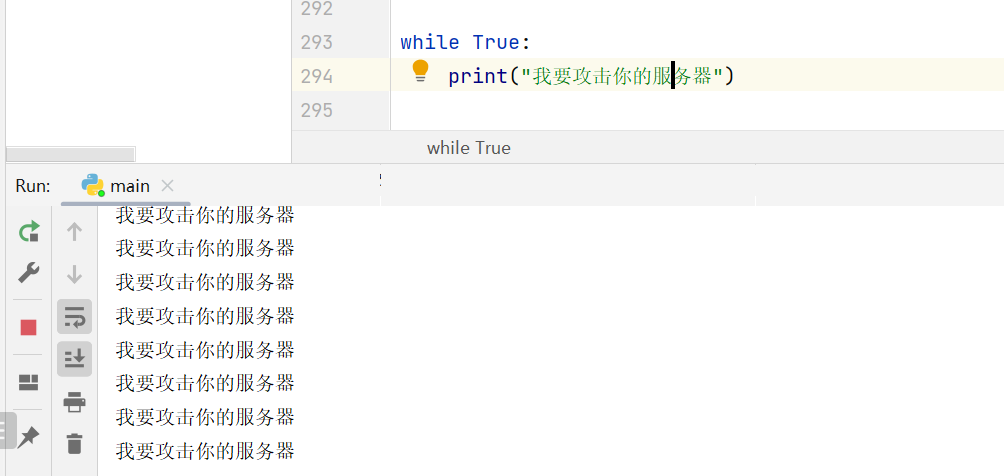The width and height of the screenshot is (1004, 476).
Task: Click the down the stack trace arrow
Action: [x=74, y=274]
